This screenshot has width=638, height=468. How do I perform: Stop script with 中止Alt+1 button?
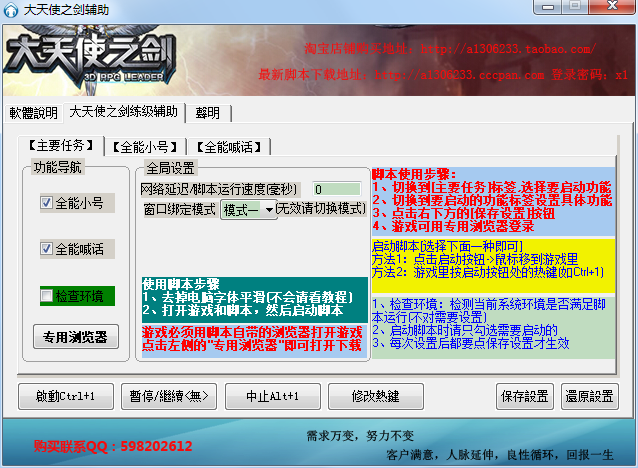tap(273, 396)
